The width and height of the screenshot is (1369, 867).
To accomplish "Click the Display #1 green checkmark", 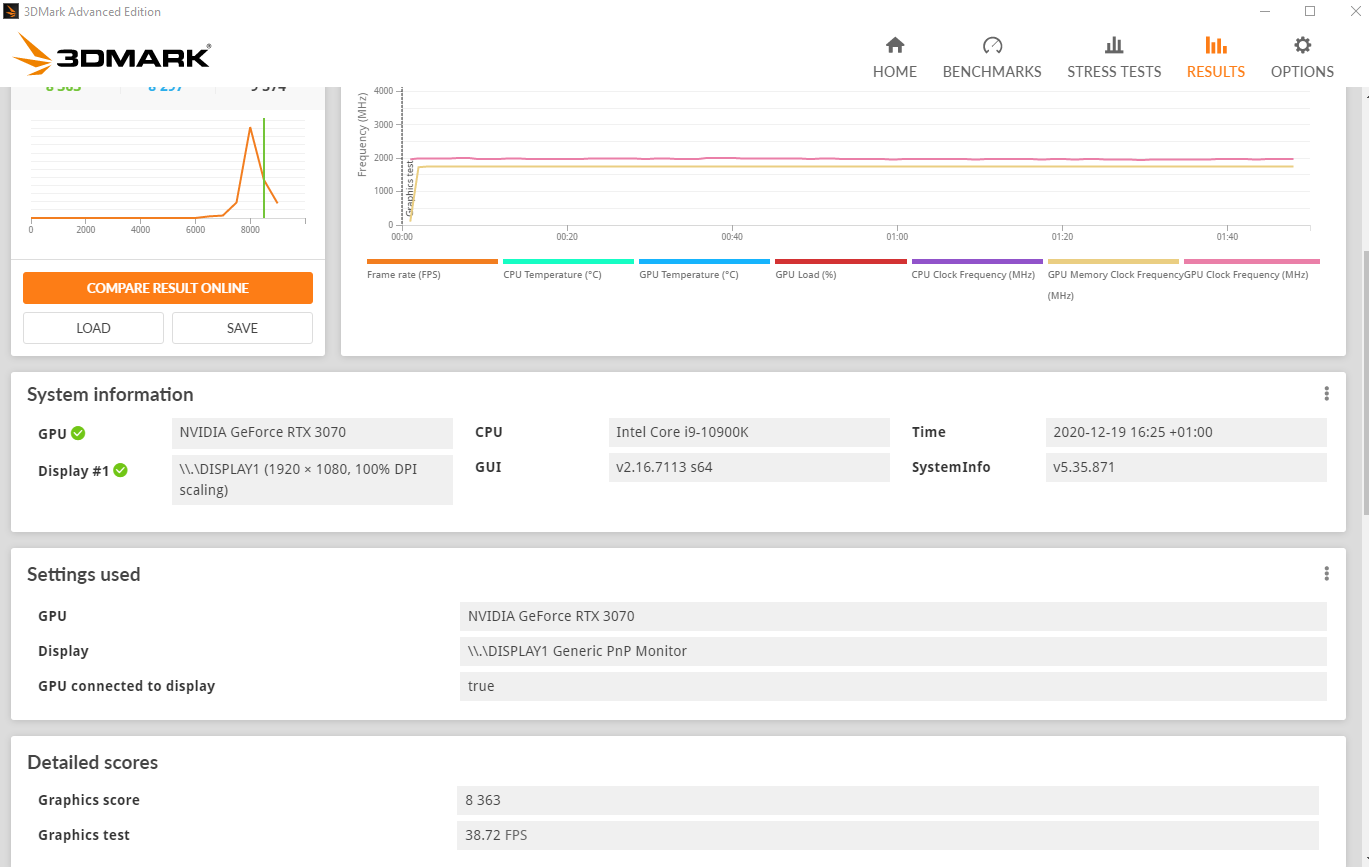I will pos(120,470).
